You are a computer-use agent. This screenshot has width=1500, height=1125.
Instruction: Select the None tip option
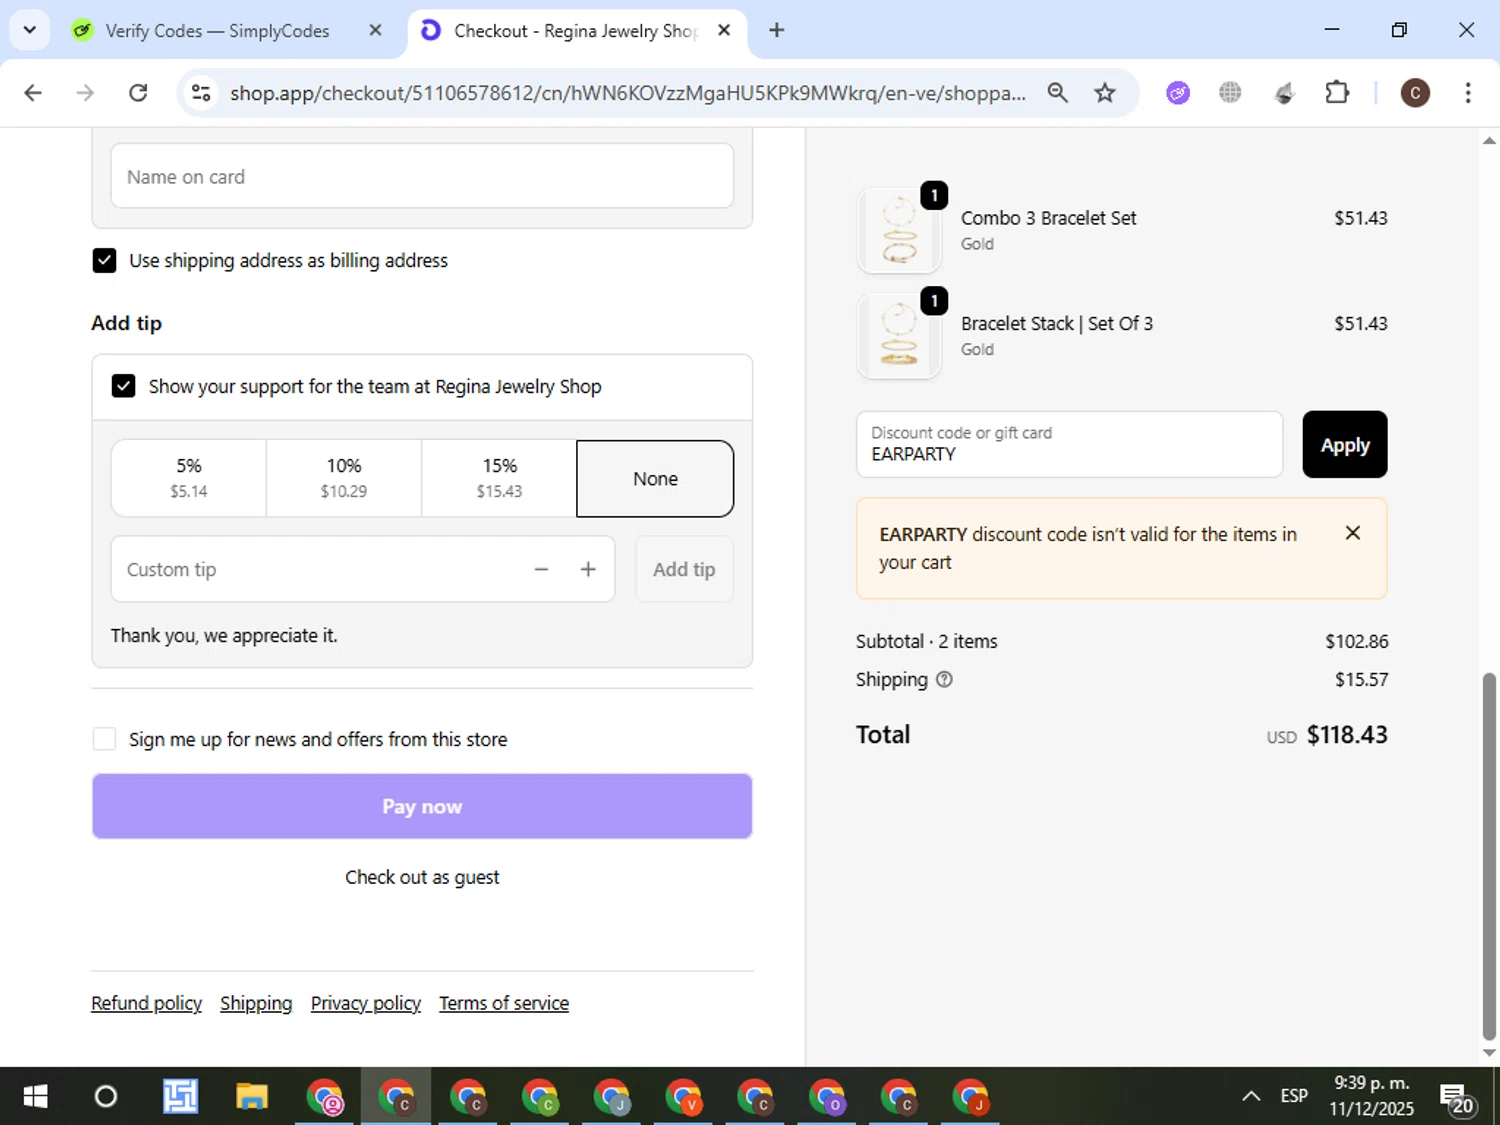(x=655, y=478)
